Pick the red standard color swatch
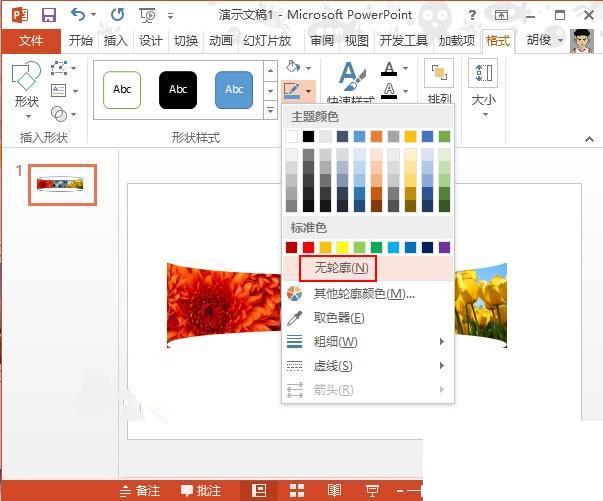Image resolution: width=603 pixels, height=501 pixels. coord(308,247)
